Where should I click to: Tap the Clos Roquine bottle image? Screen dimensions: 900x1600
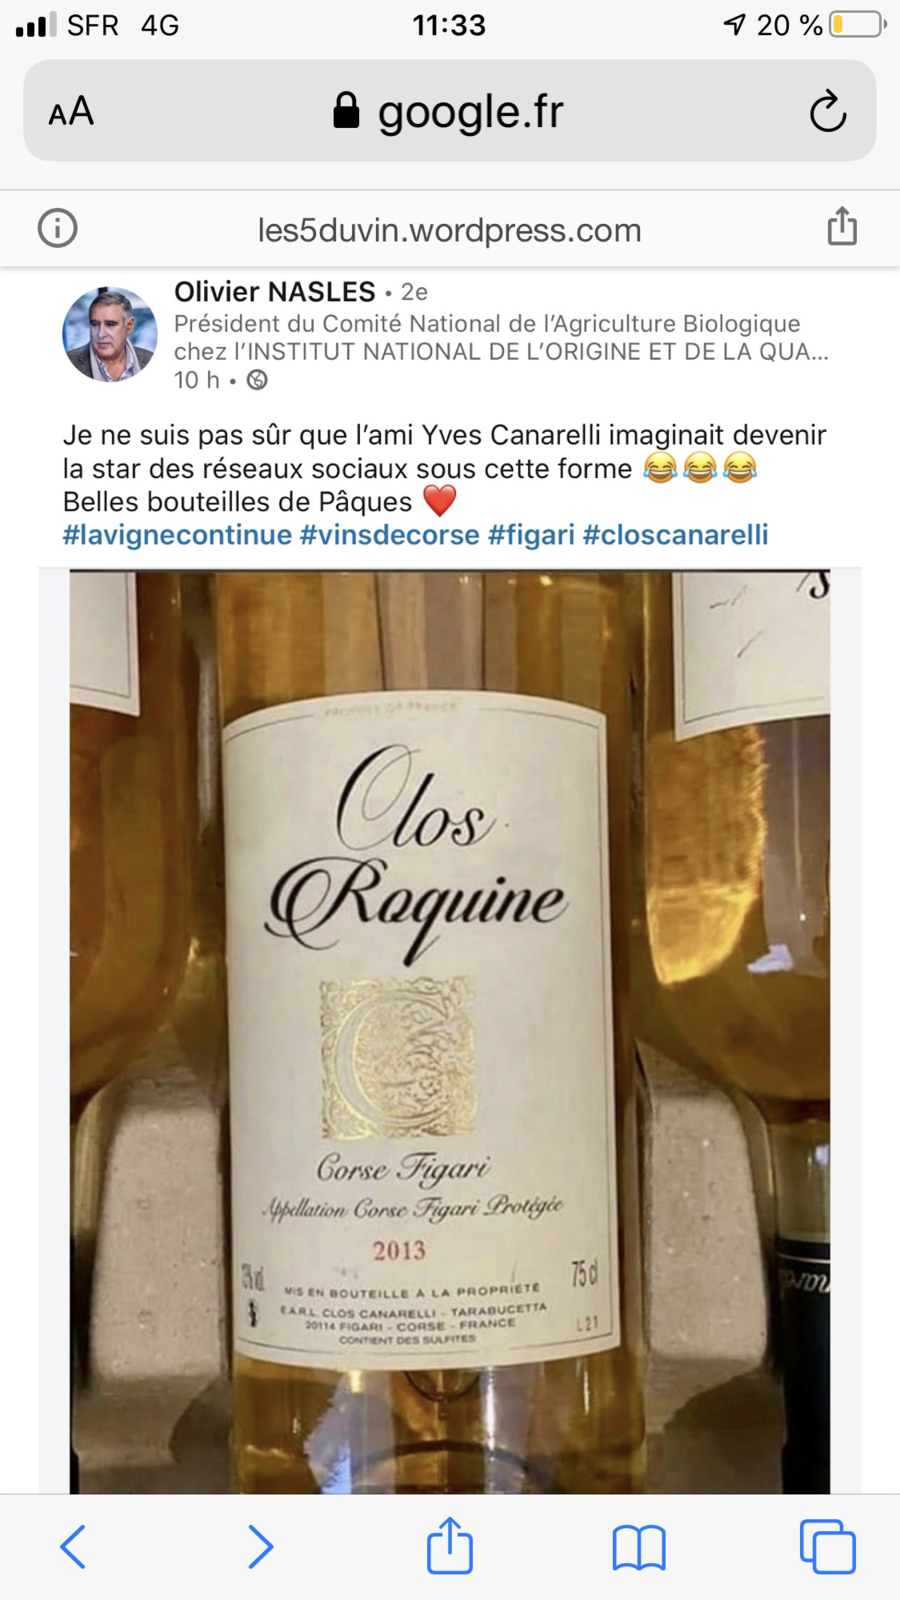point(450,1031)
